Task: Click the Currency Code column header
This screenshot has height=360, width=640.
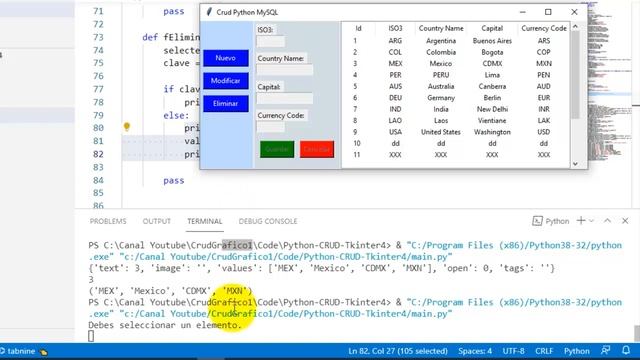Action: [544, 28]
